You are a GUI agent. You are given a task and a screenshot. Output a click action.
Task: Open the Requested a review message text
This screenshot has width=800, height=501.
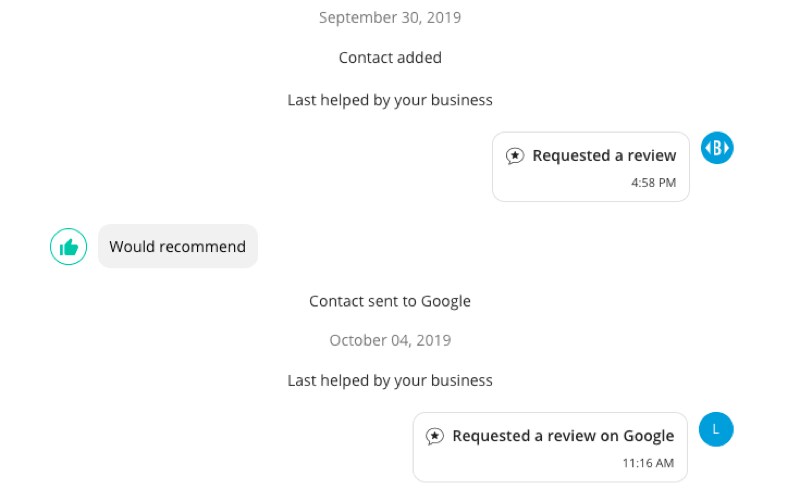tap(604, 156)
